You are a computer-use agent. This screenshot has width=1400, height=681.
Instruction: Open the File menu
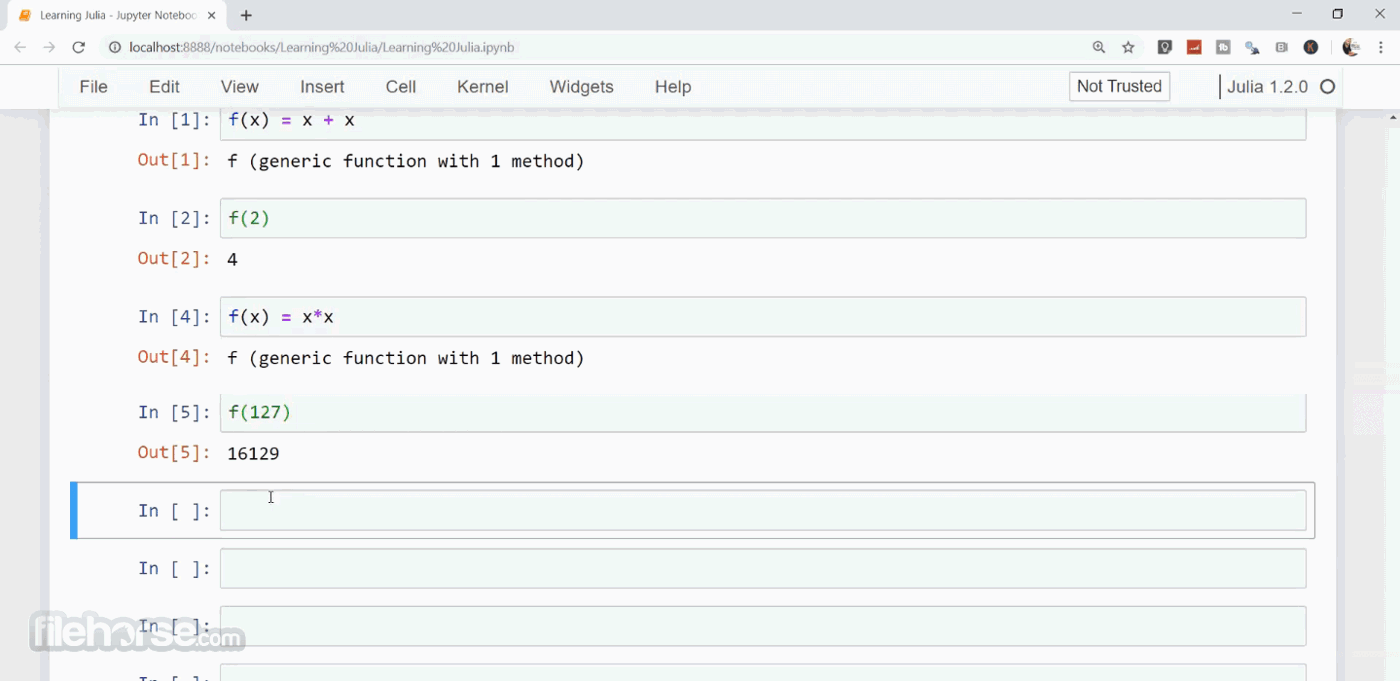93,87
